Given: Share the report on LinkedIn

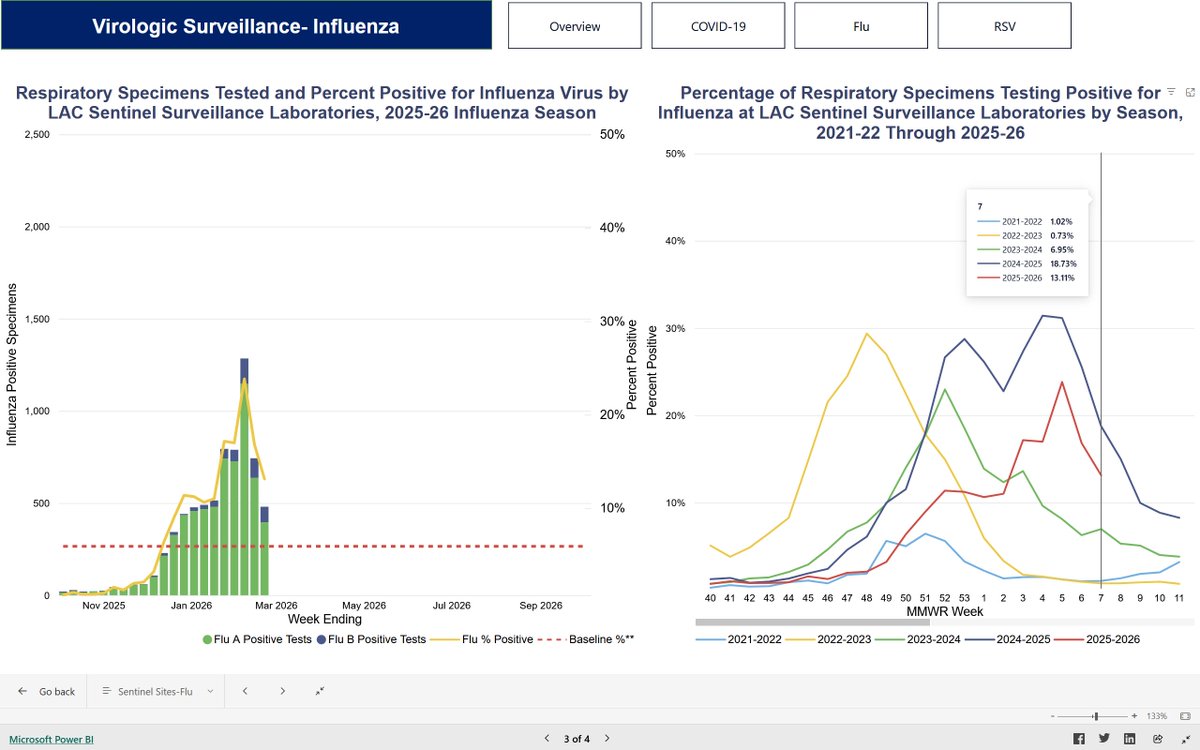Looking at the screenshot, I should [1130, 739].
